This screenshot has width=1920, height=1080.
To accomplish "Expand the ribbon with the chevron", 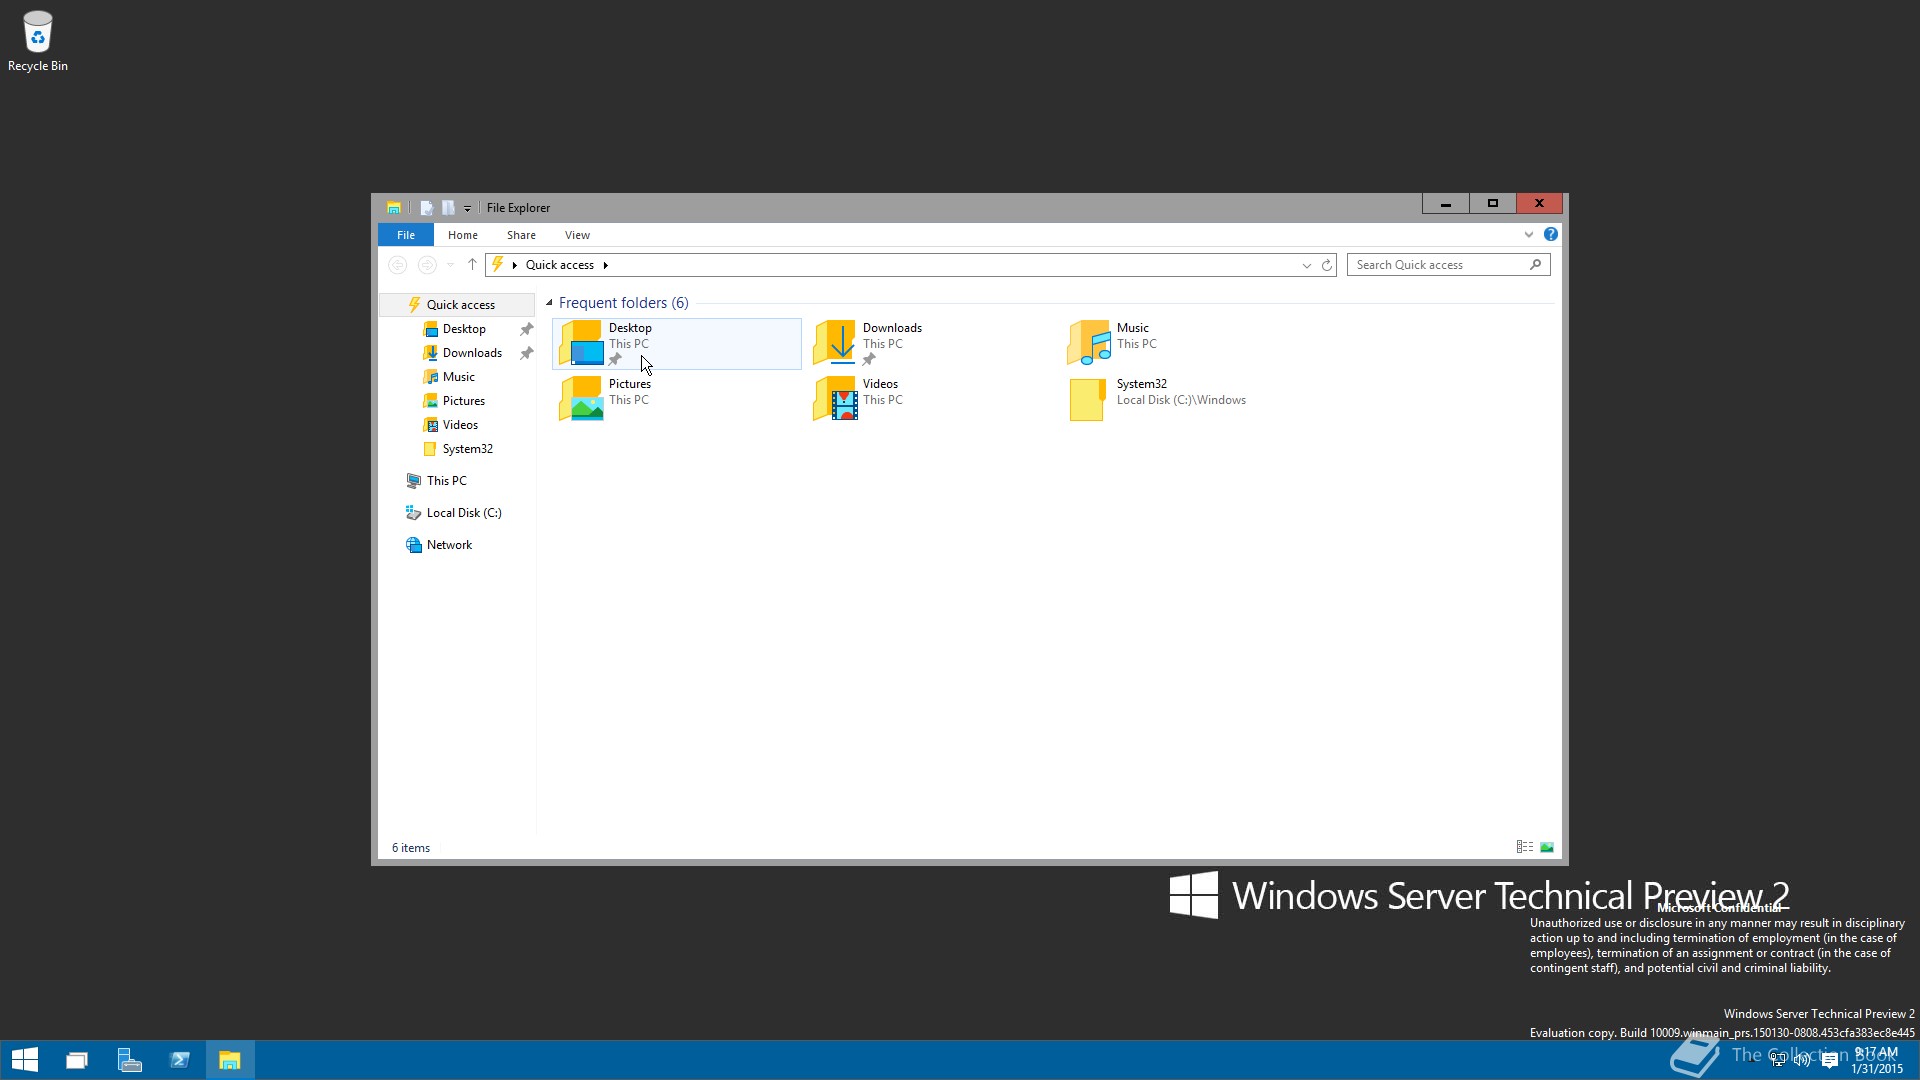I will coord(1529,235).
